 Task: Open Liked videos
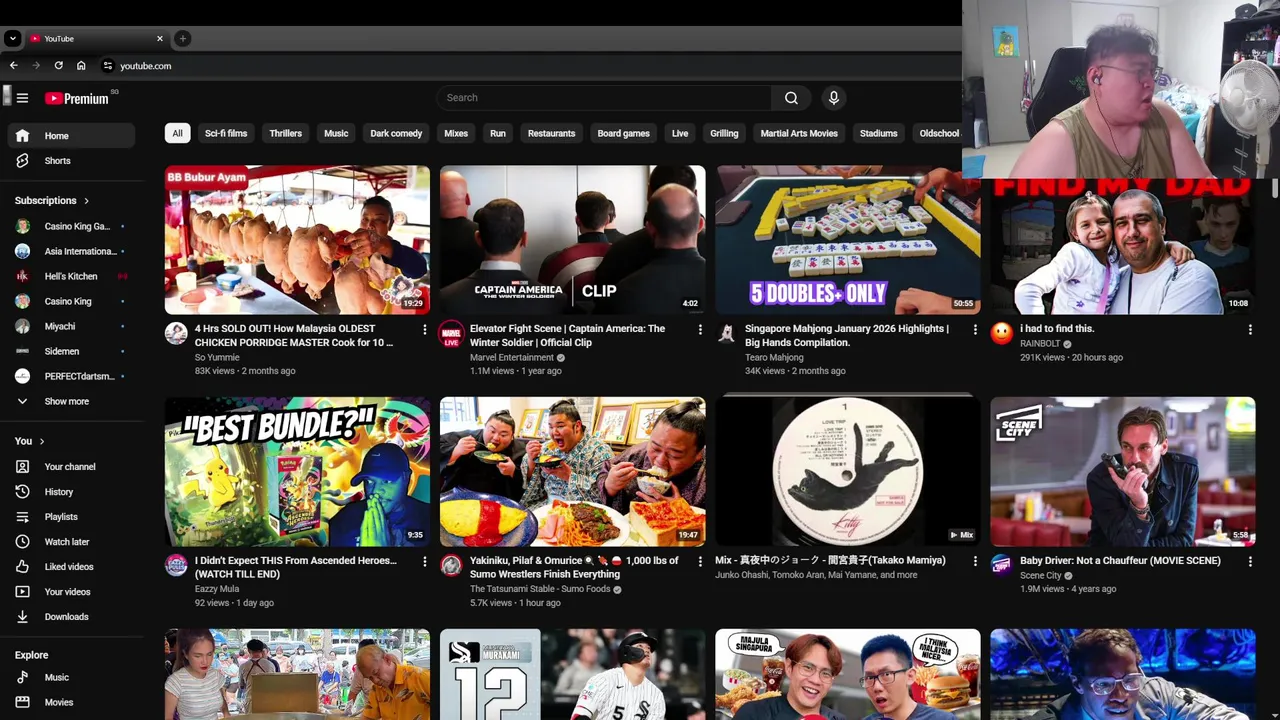coord(70,567)
